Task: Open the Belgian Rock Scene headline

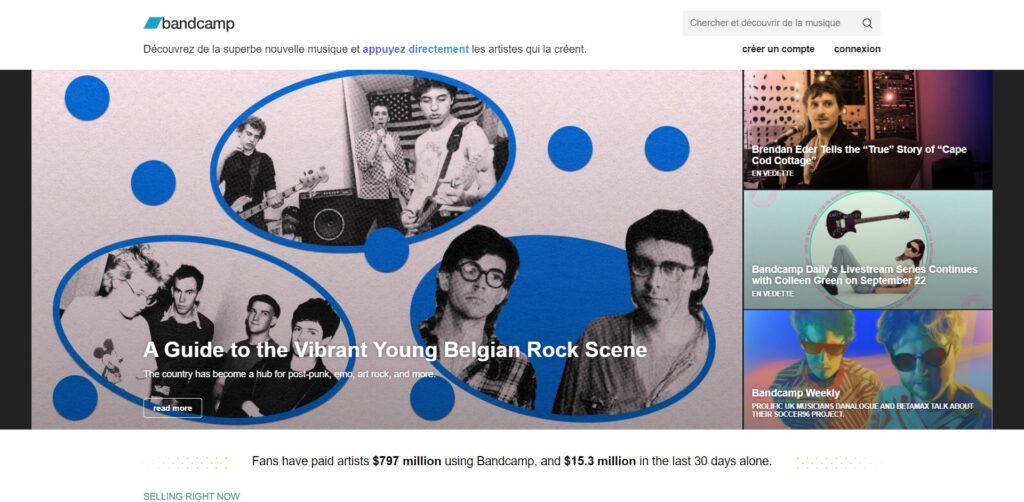Action: click(x=395, y=350)
